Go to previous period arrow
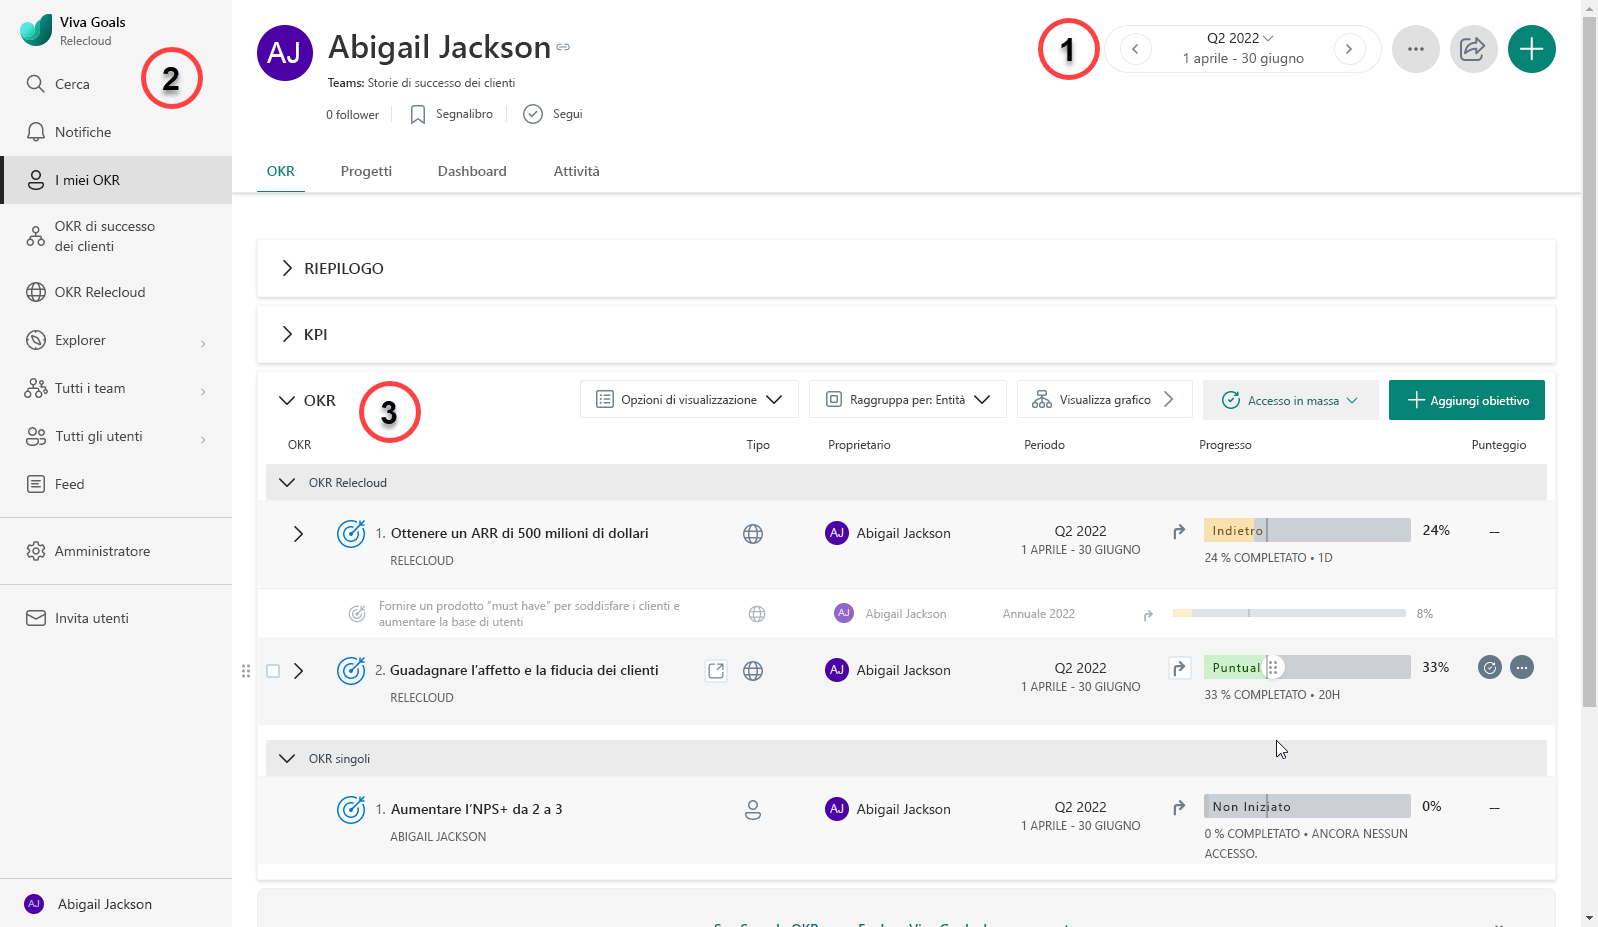The width and height of the screenshot is (1598, 927). point(1135,49)
